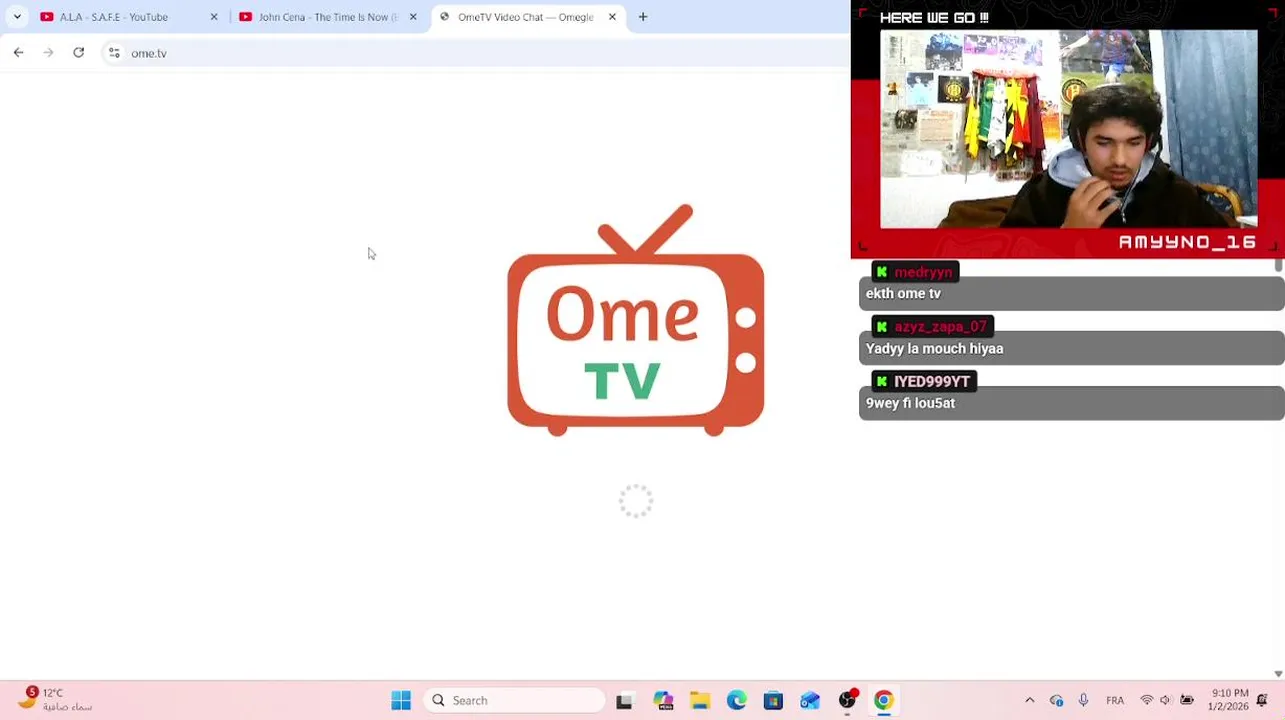This screenshot has height=720, width=1285.
Task: Open the Wi-Fi network settings
Action: 1147,701
